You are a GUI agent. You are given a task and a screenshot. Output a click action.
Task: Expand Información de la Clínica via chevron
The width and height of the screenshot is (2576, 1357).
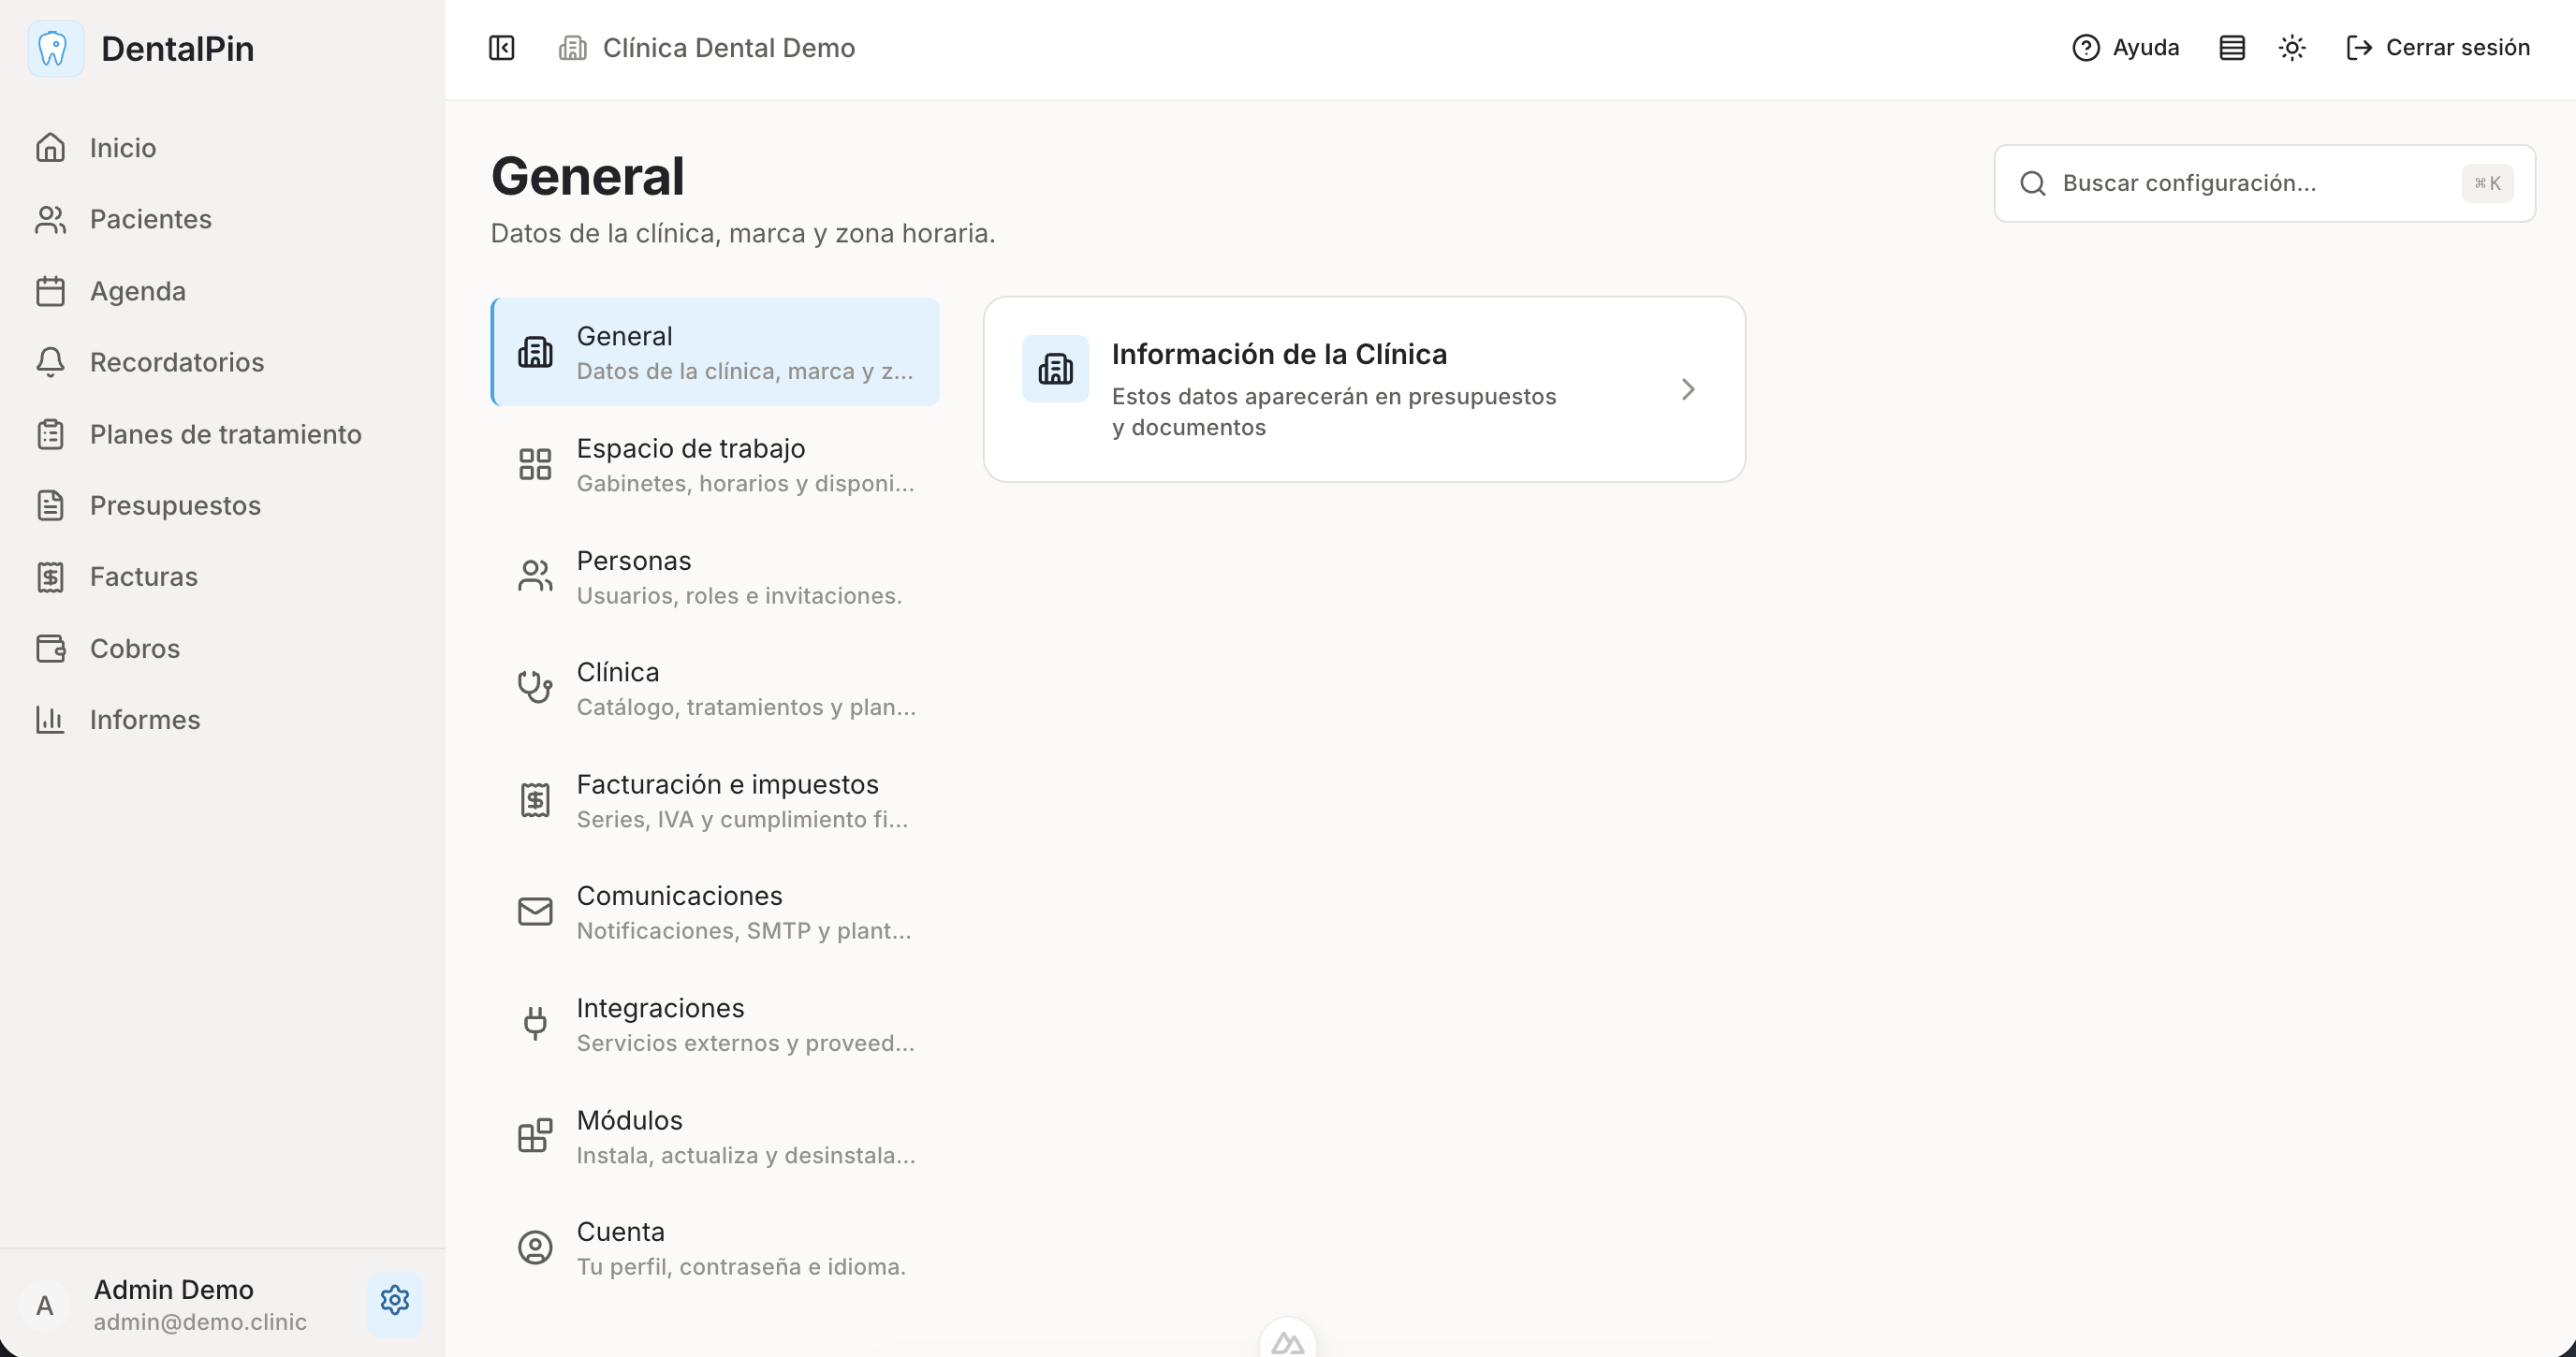click(1688, 389)
